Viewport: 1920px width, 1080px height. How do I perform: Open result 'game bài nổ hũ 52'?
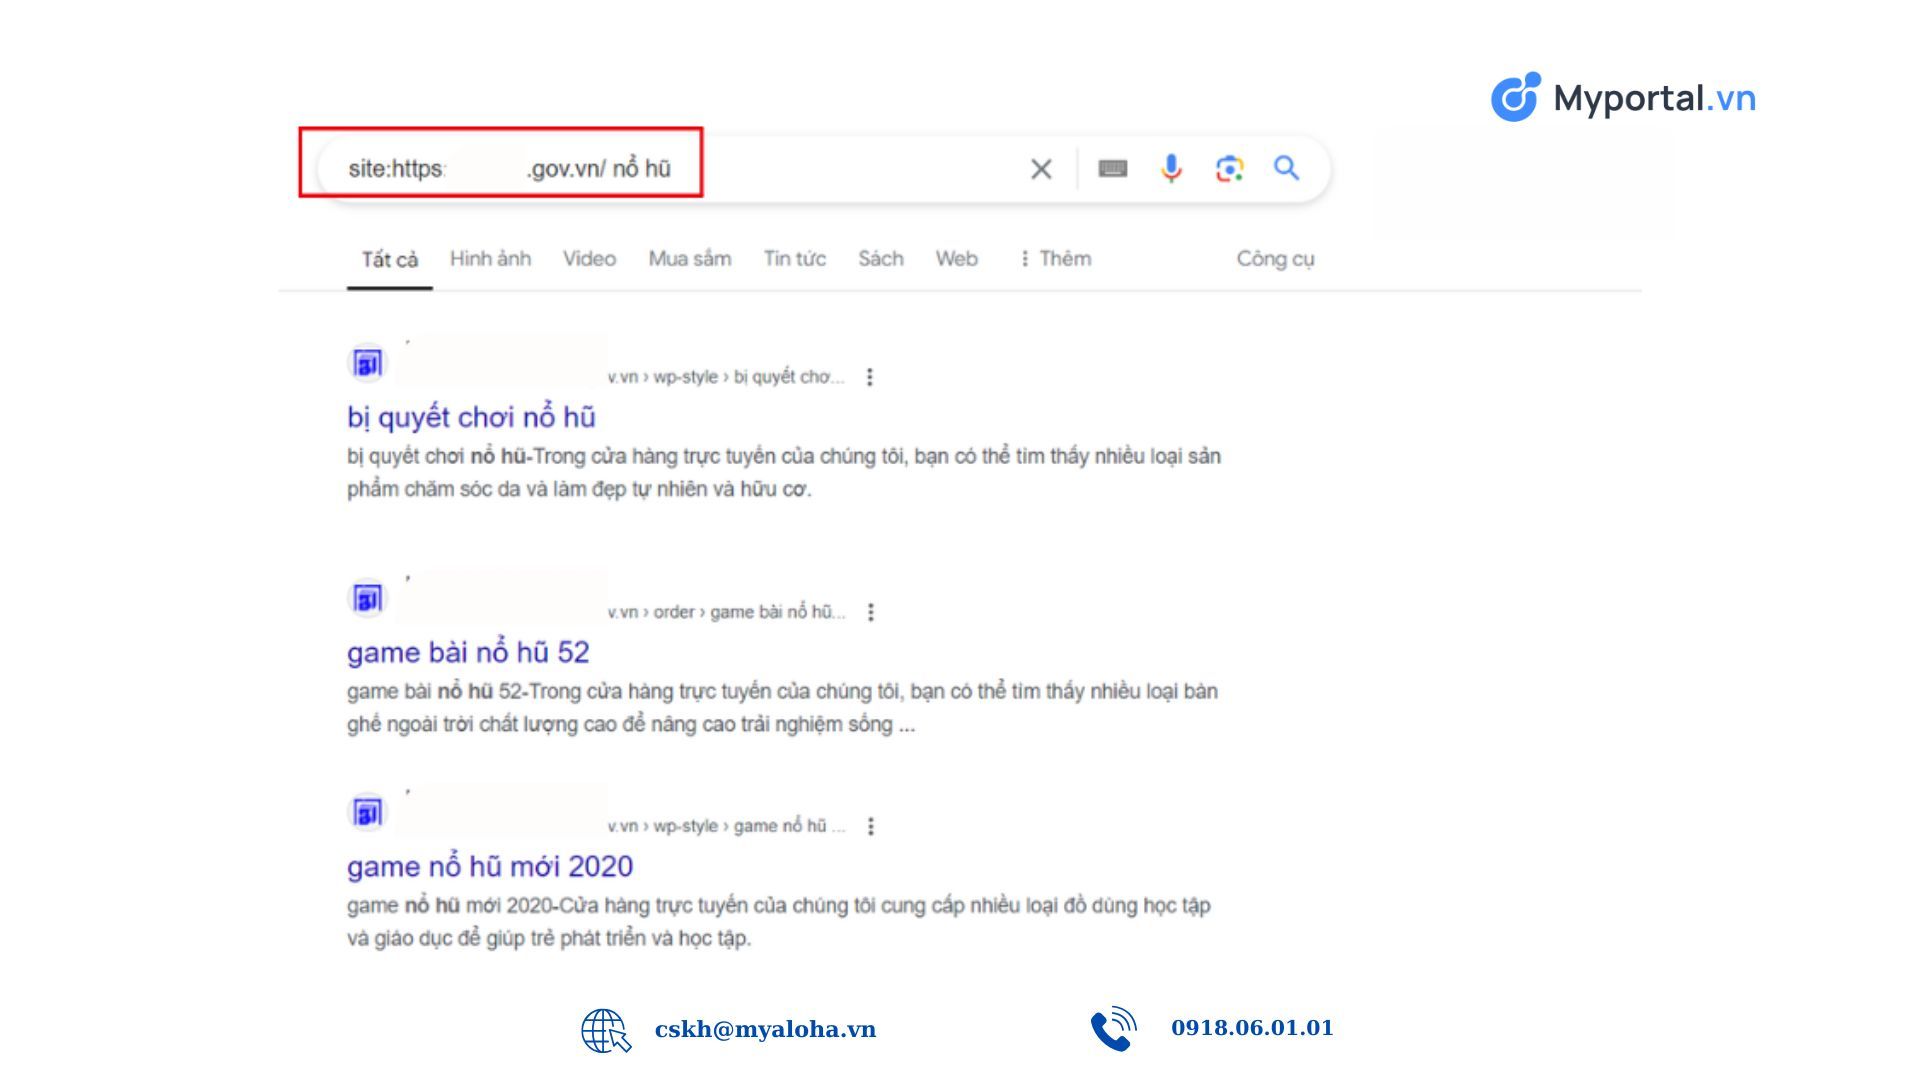468,652
